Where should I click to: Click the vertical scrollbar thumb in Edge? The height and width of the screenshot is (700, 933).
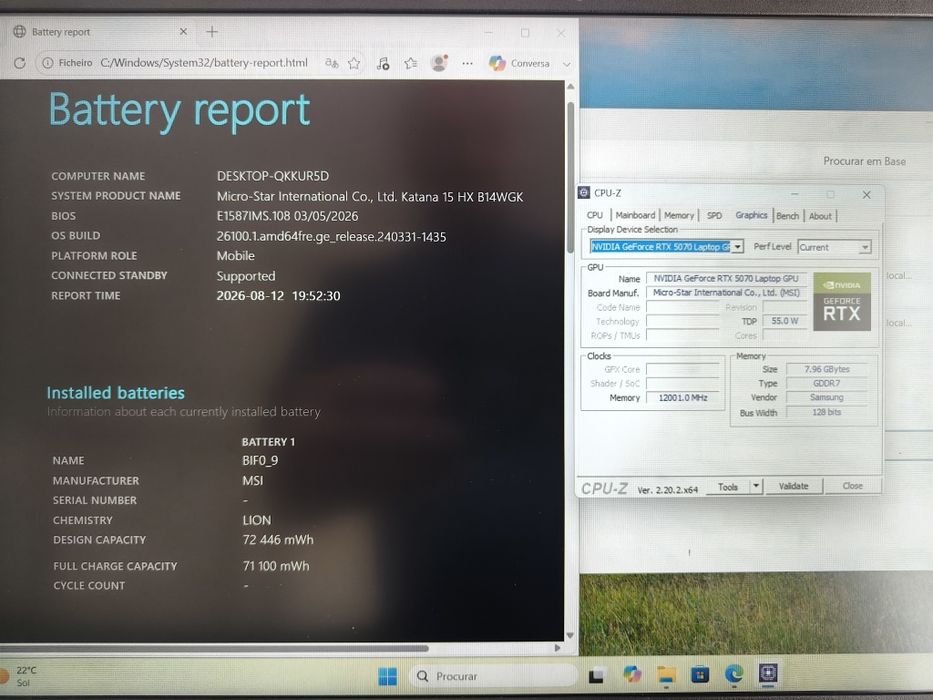coord(571,177)
